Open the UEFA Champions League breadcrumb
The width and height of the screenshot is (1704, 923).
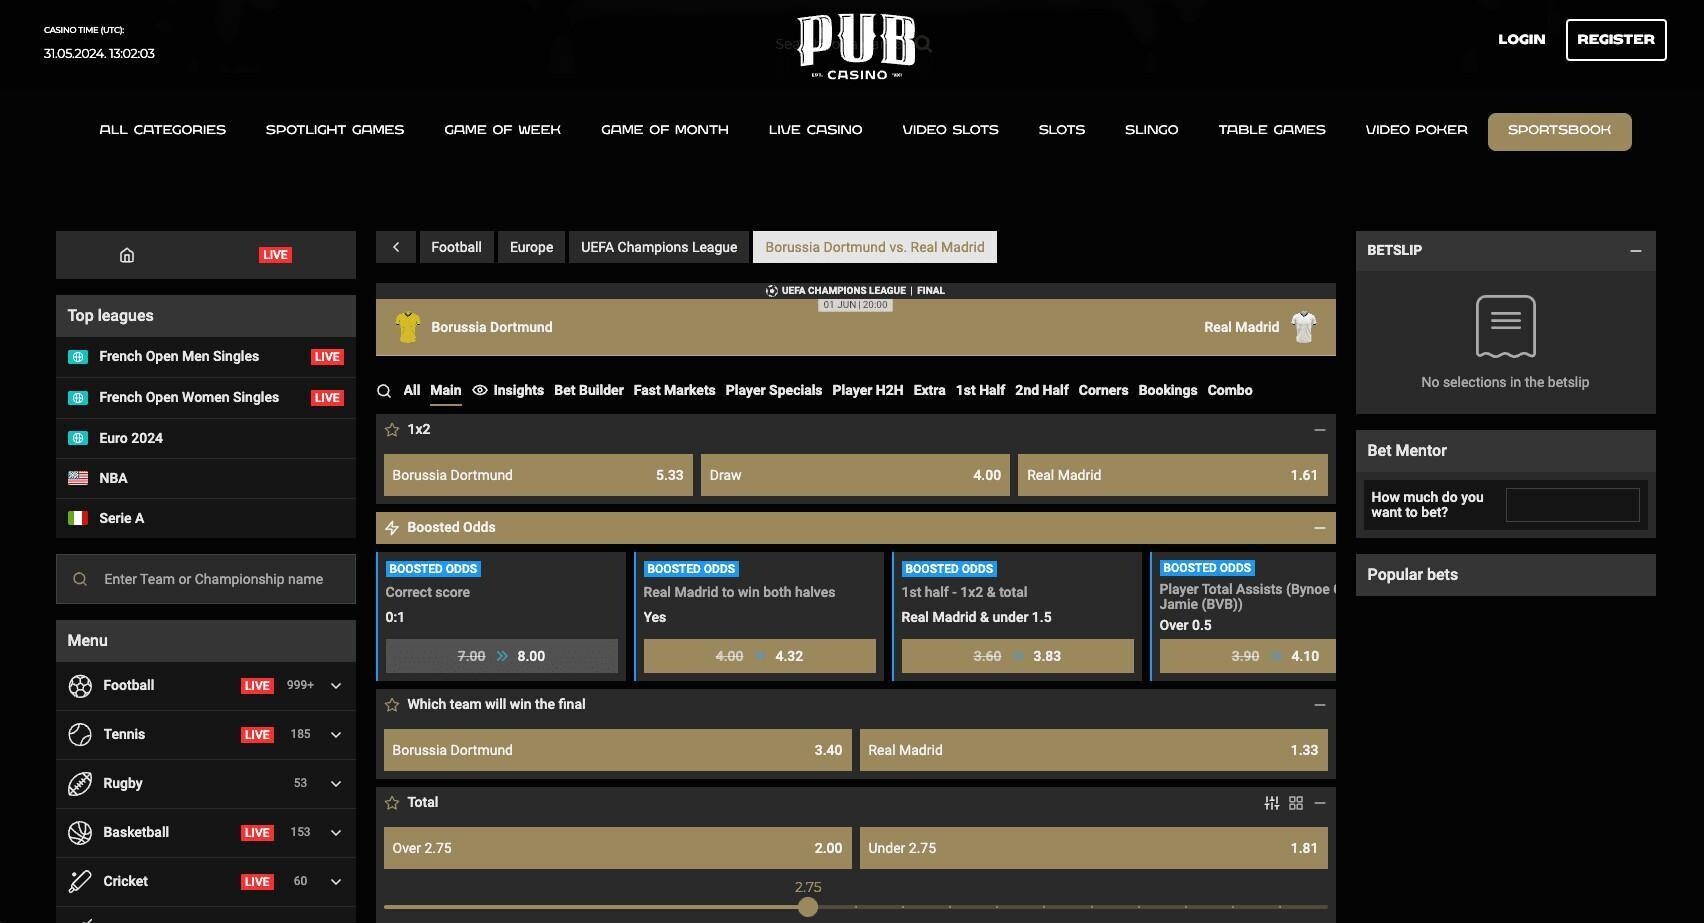(659, 247)
